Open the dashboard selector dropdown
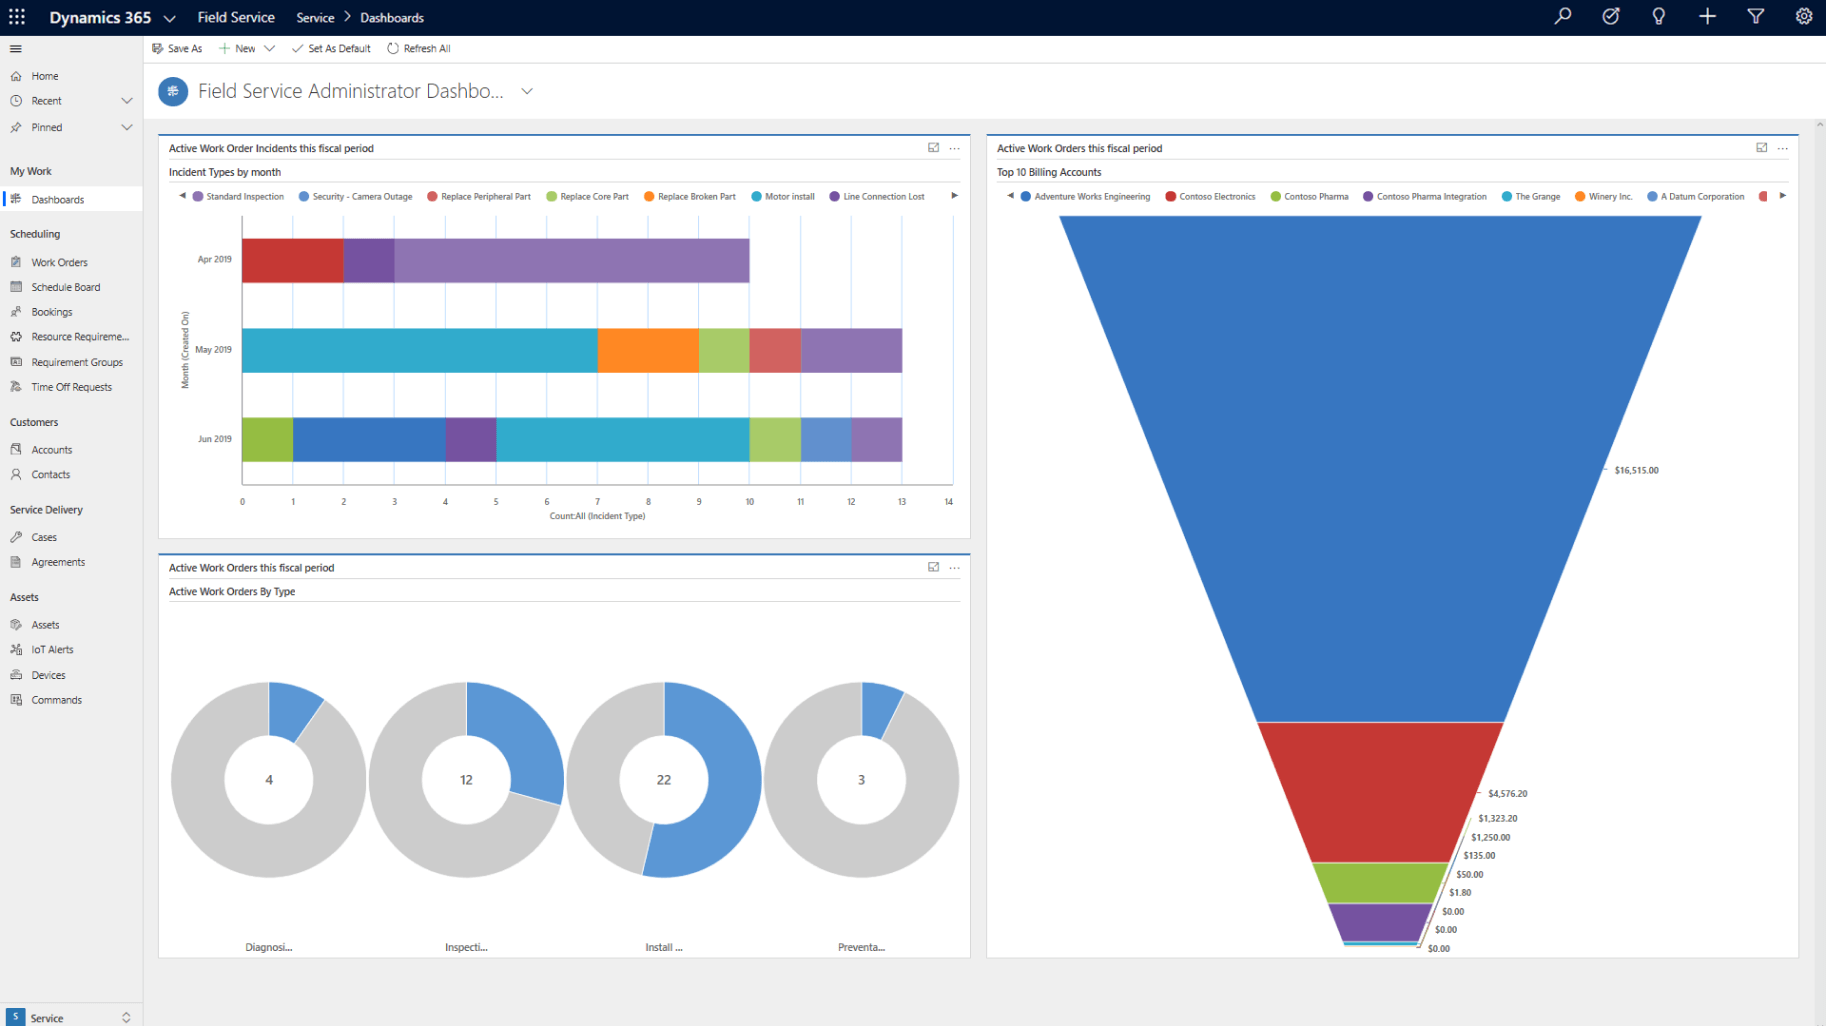 [x=527, y=91]
